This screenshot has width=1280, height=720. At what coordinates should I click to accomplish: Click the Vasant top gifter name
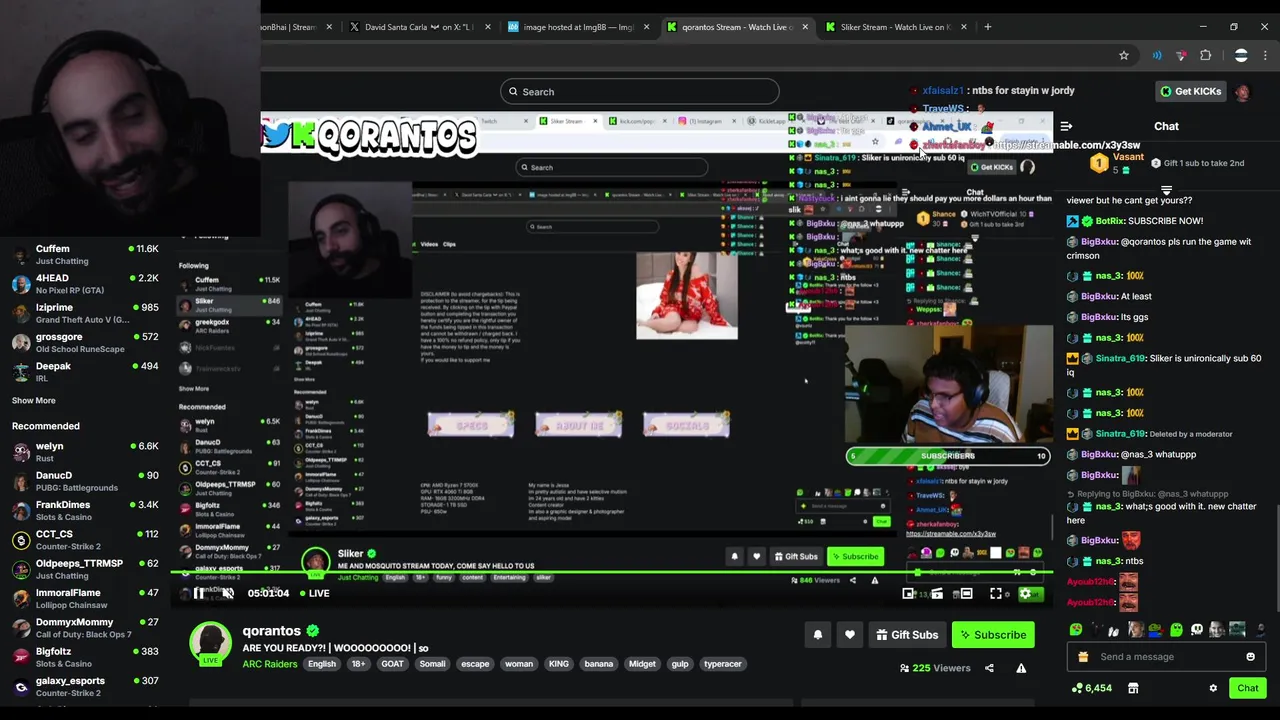(1128, 159)
